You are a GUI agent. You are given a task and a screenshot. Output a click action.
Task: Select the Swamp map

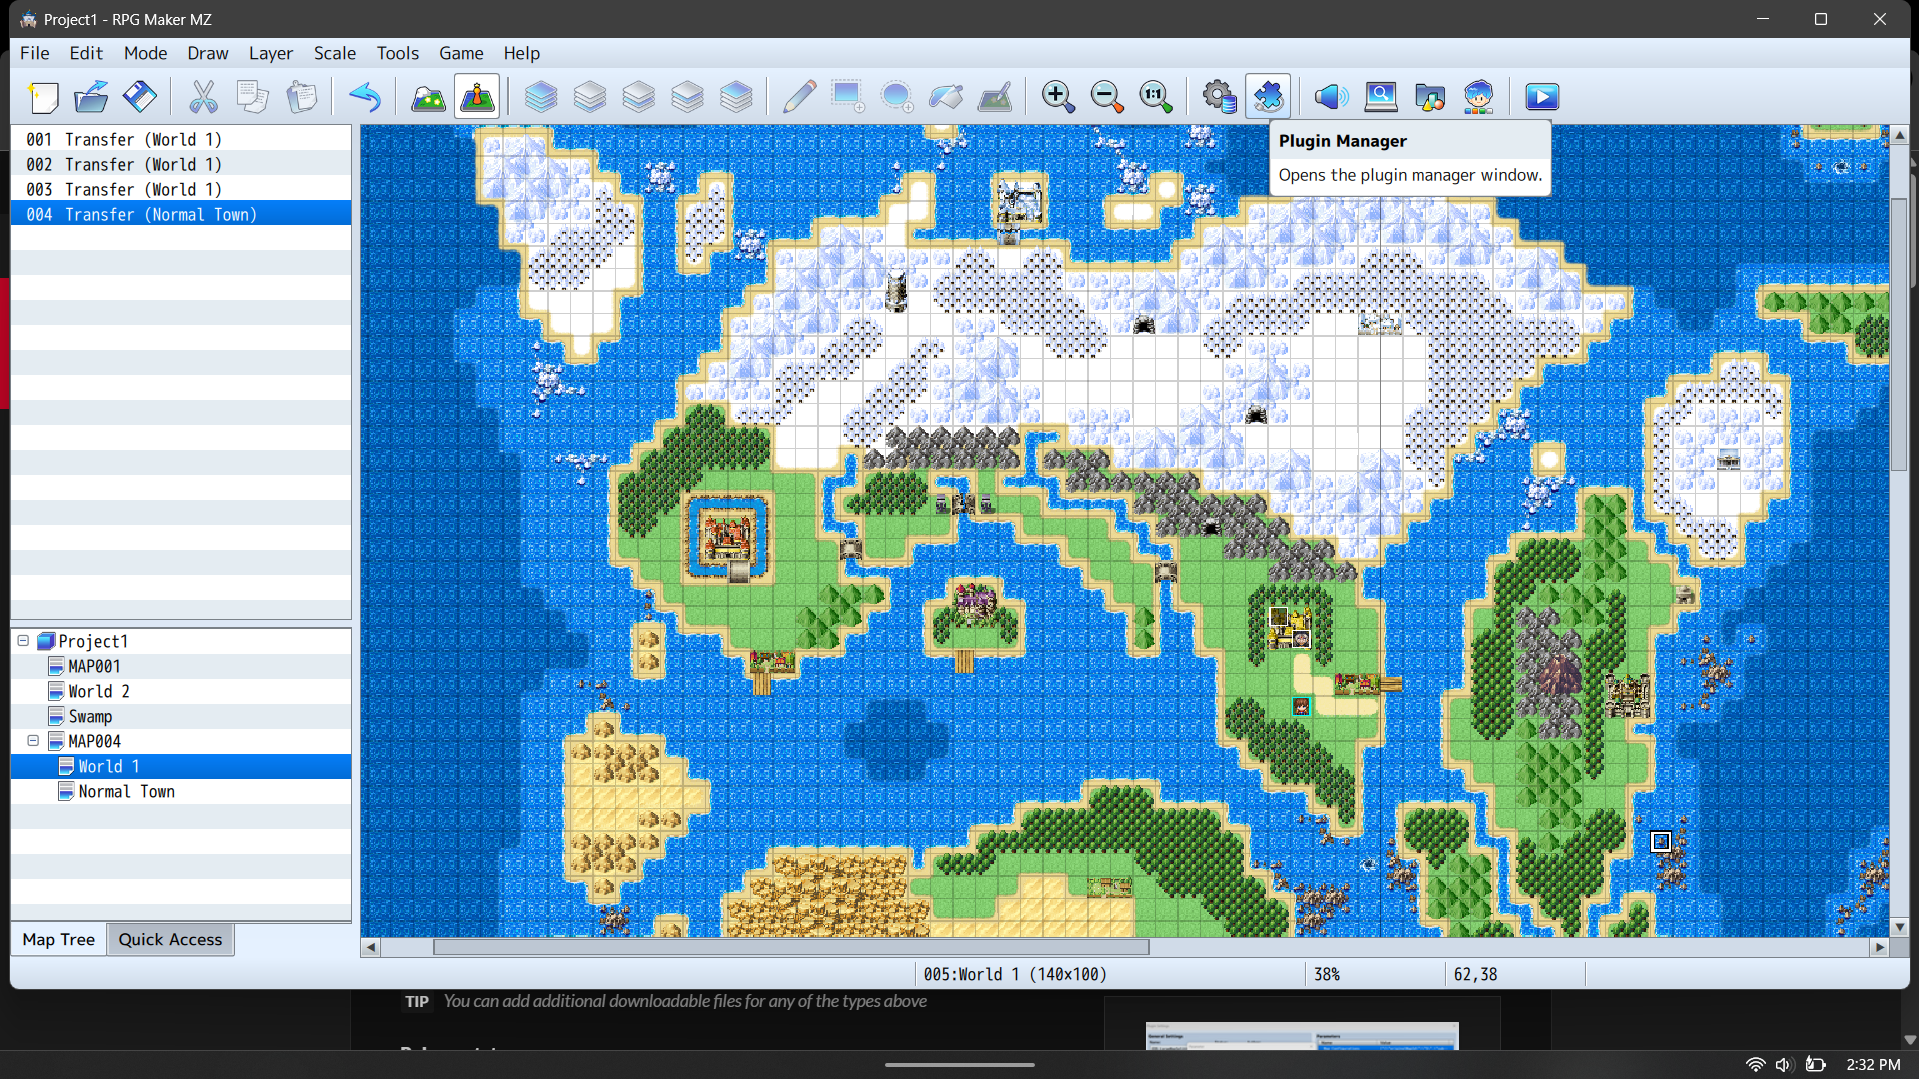coord(90,716)
